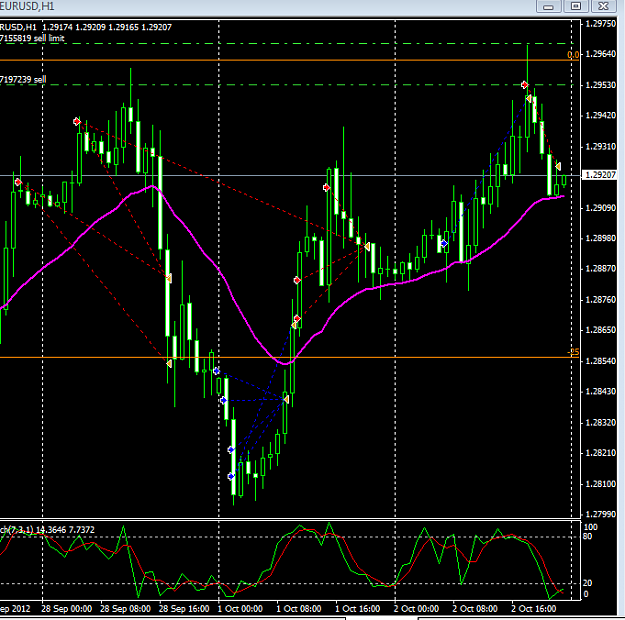Click the OHLC readout ending 1.29207
Viewport: 625px width, 620px height.
[107, 27]
